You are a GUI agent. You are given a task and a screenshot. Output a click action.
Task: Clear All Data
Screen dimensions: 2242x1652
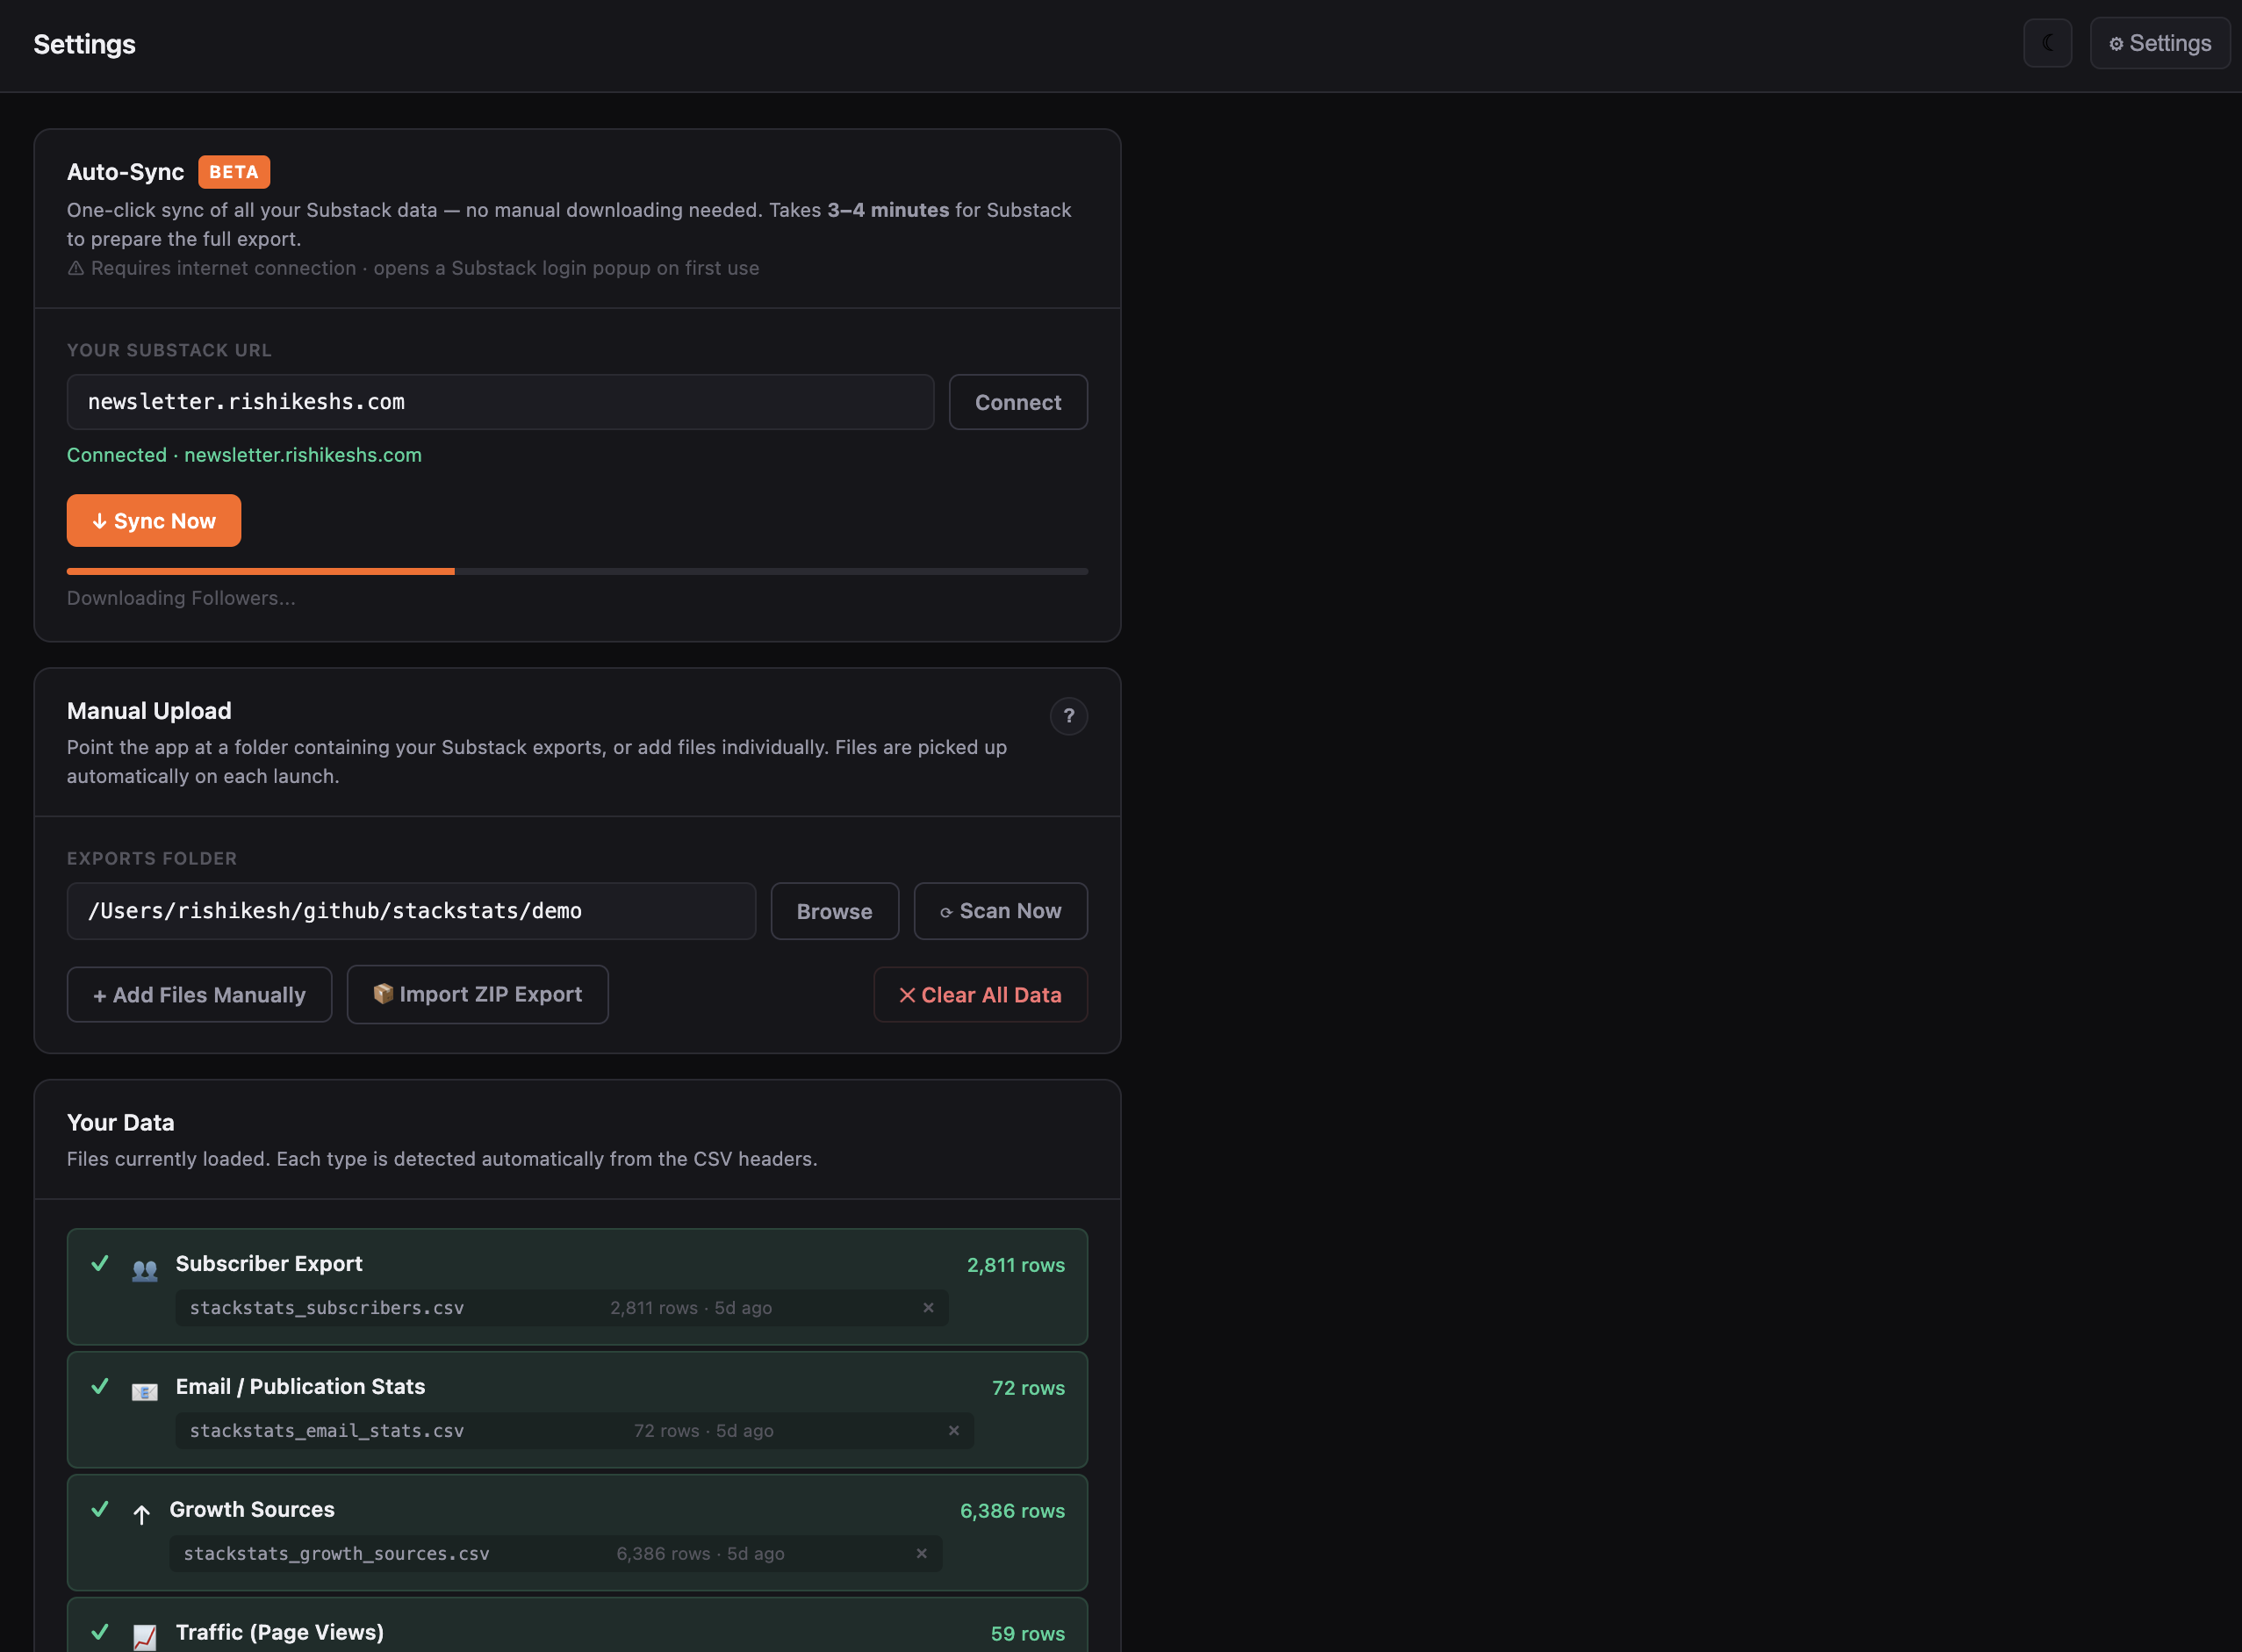pos(980,994)
